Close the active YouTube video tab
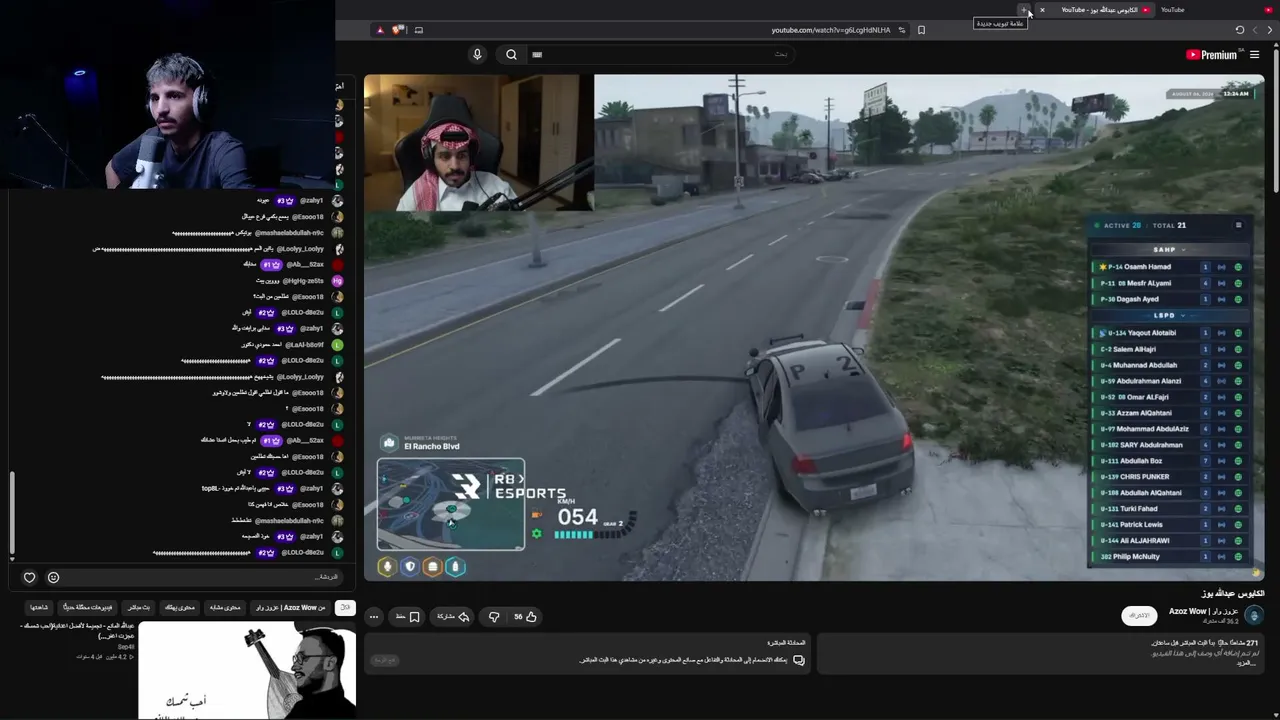Screen dimensions: 1280x720 click(1042, 10)
